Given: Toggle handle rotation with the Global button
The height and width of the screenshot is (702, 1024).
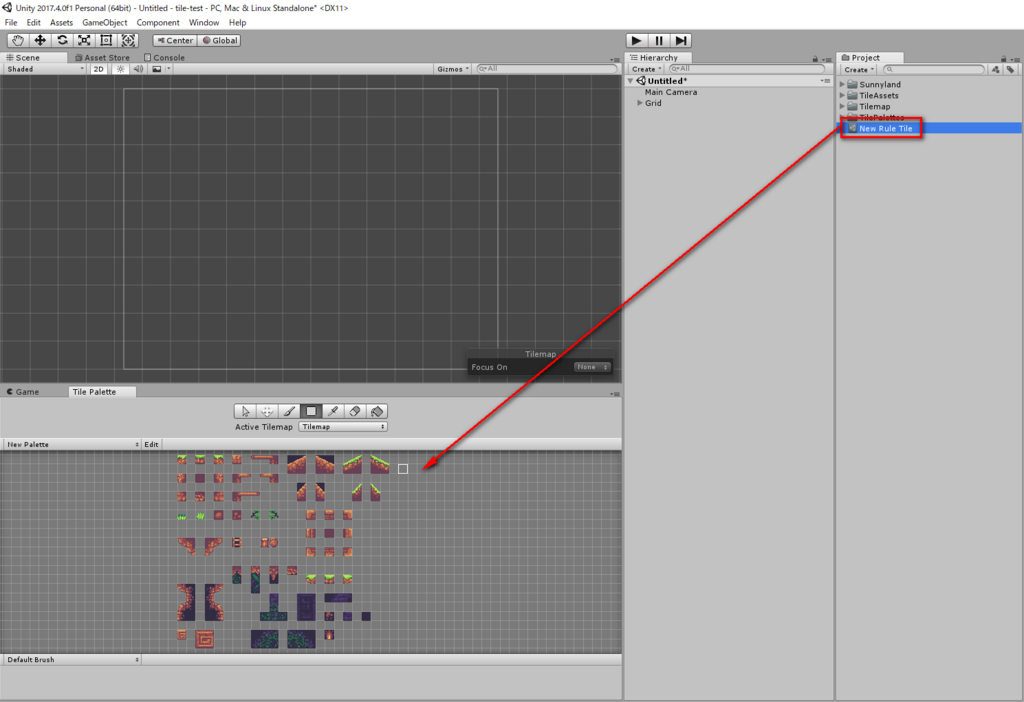Looking at the screenshot, I should [x=219, y=40].
